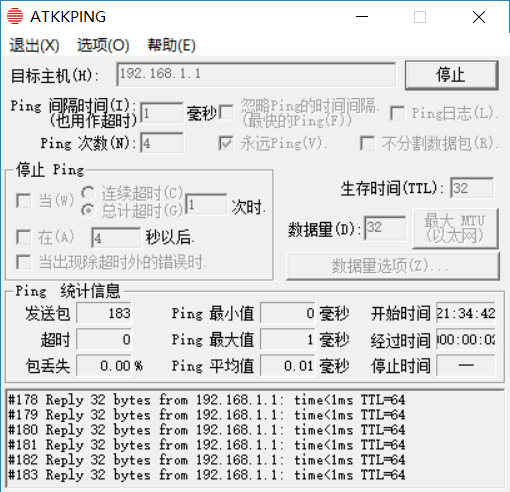Screen dimensions: 510x492
Task: Select the #182 Reply log line
Action: (207, 460)
